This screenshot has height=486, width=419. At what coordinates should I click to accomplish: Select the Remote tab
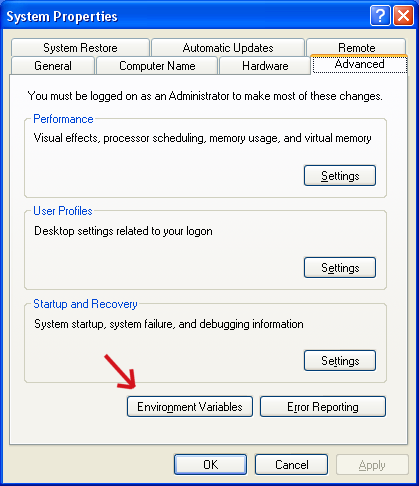click(x=356, y=47)
